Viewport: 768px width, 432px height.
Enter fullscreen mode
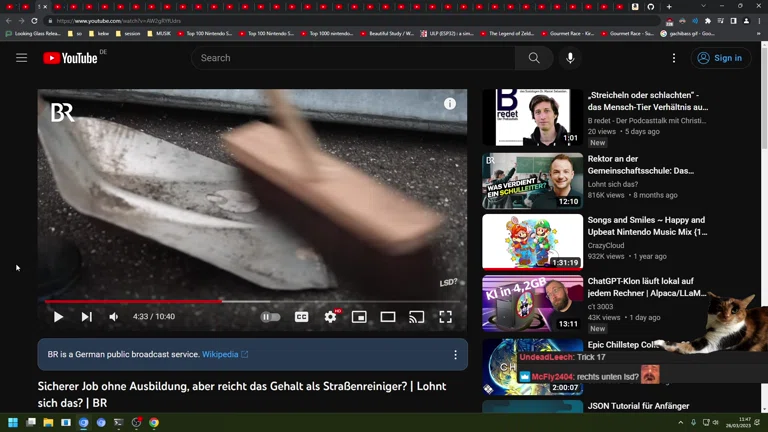(x=445, y=317)
